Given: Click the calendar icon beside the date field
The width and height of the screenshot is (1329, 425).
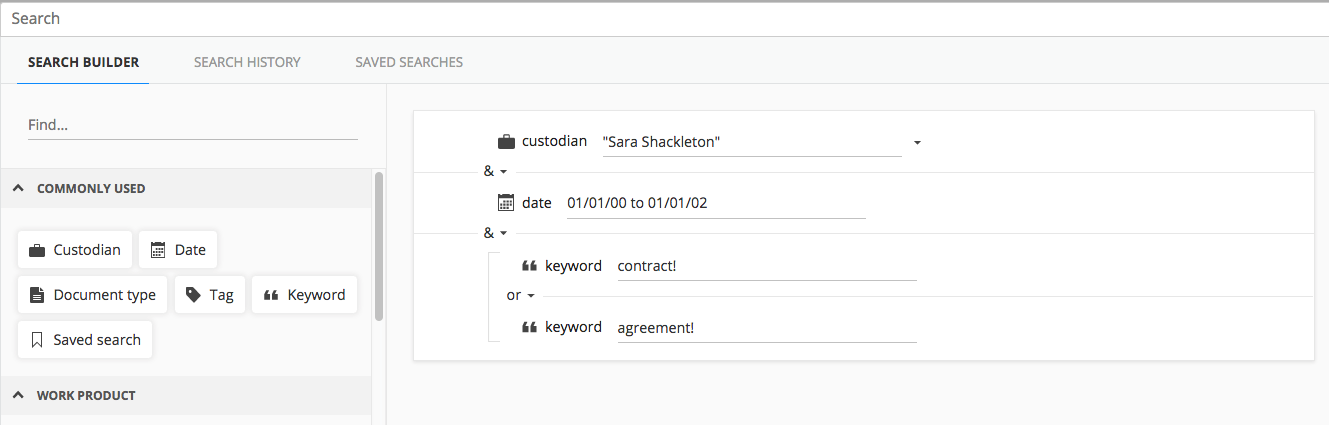Looking at the screenshot, I should tap(506, 203).
